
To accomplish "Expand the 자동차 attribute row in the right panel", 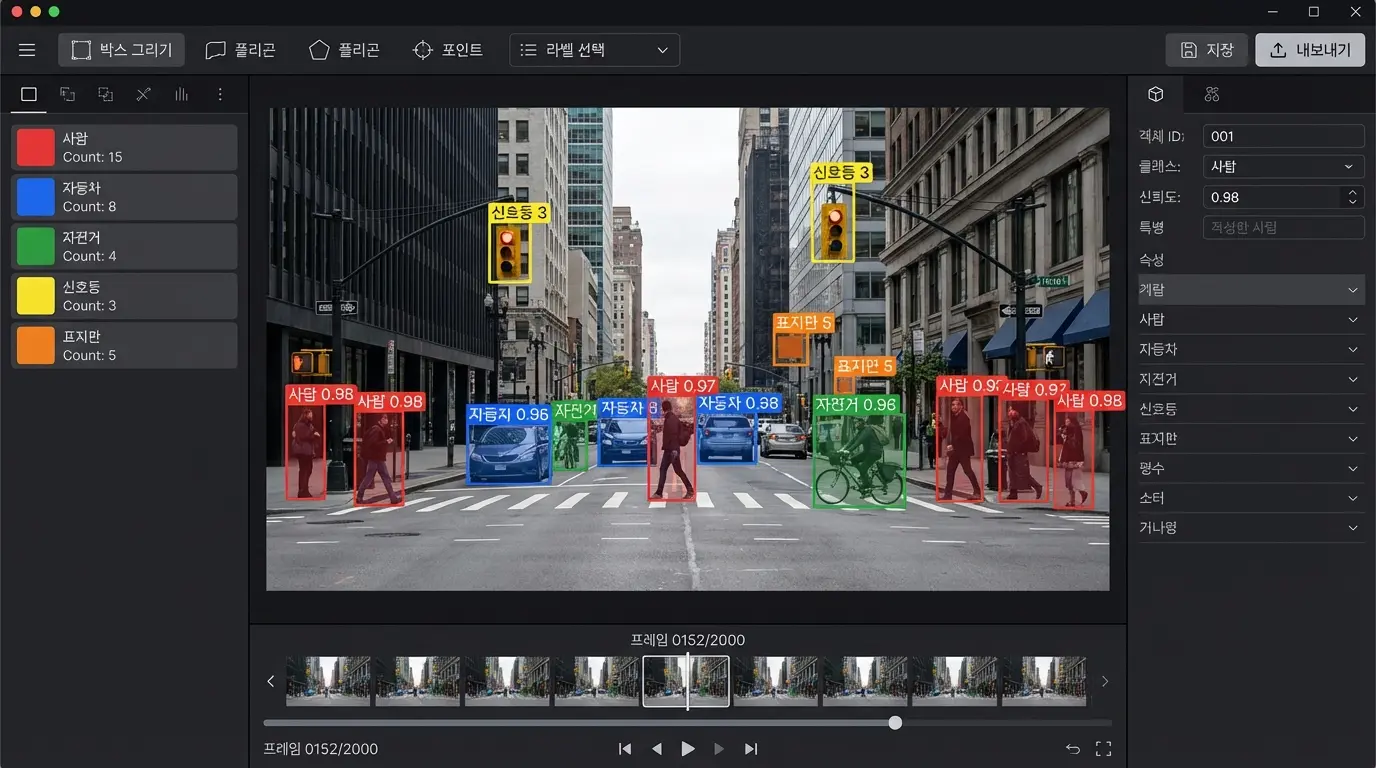I will coord(1251,350).
